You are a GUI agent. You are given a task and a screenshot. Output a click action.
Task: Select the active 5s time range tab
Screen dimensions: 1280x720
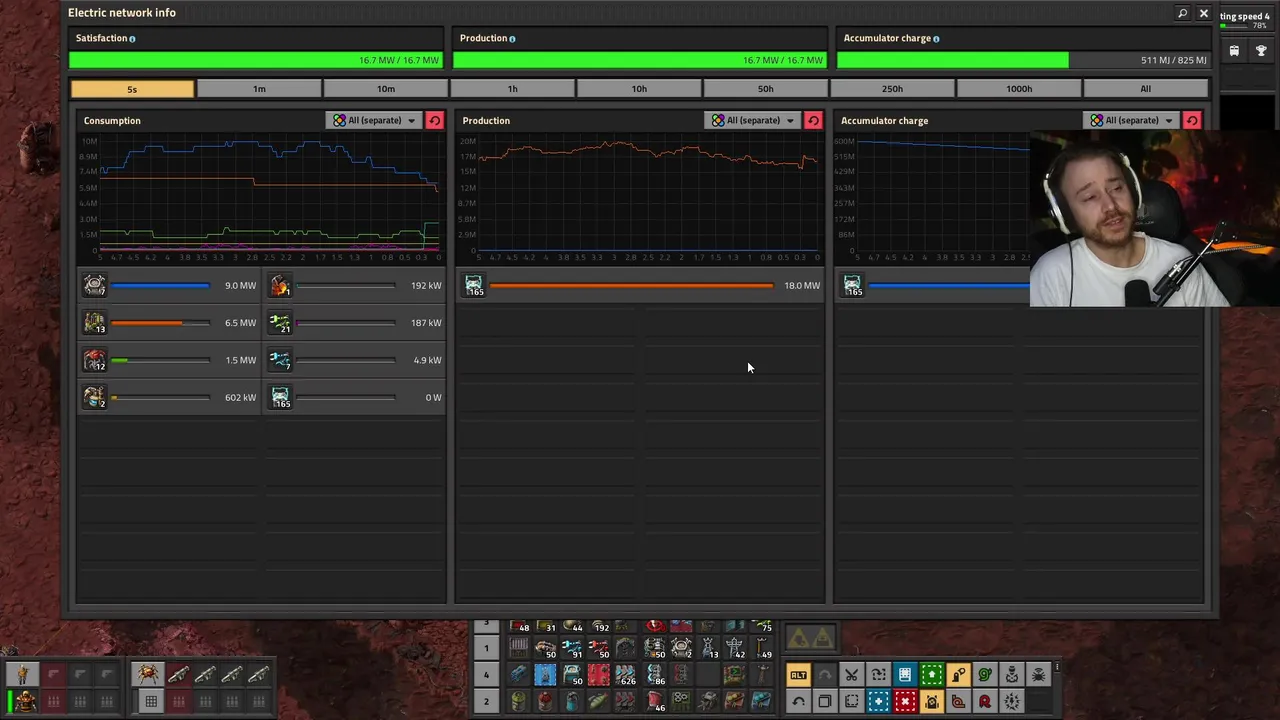coord(132,89)
